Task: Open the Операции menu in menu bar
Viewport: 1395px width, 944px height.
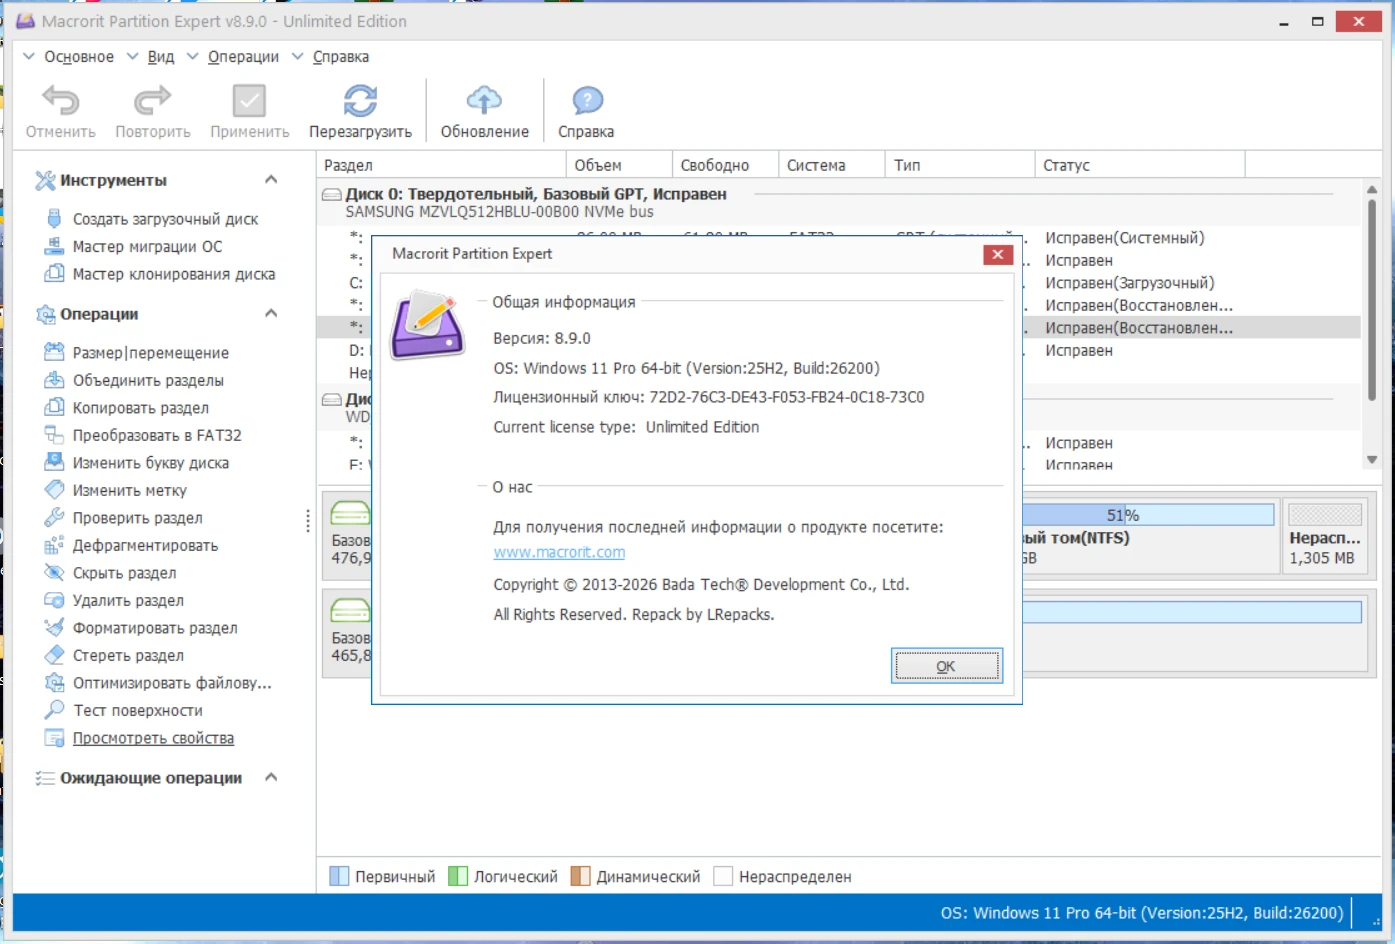Action: coord(243,57)
